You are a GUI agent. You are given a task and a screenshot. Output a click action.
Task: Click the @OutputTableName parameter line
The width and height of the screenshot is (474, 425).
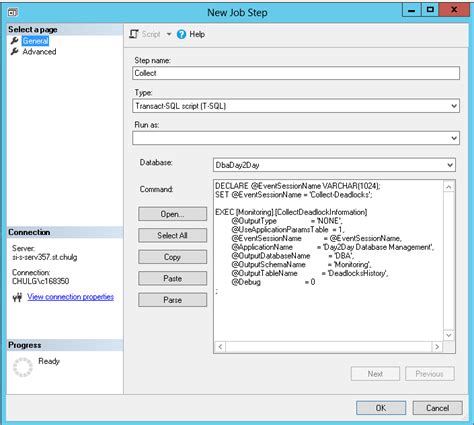pos(310,273)
